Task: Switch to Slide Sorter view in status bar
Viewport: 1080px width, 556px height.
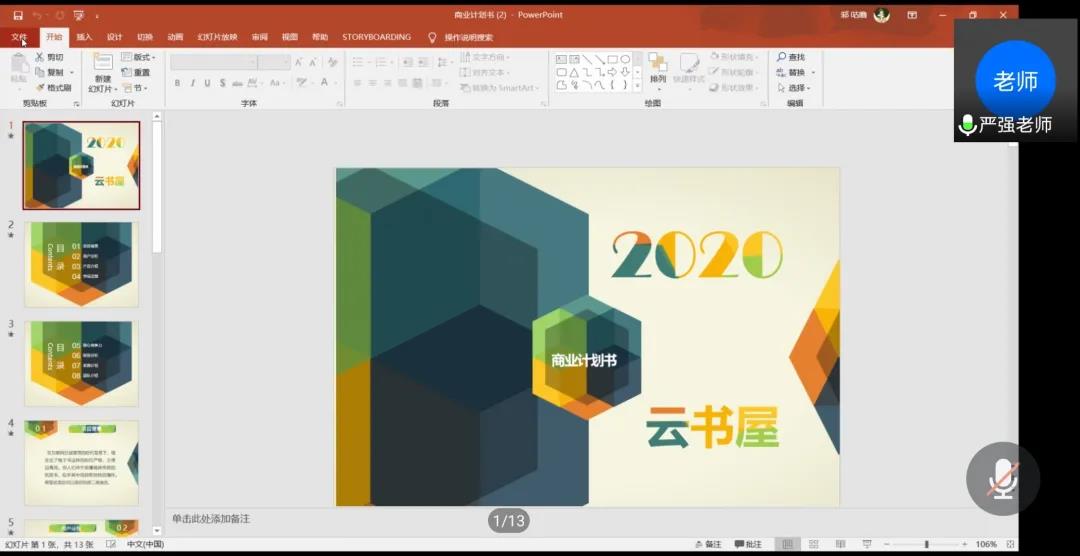Action: tap(812, 544)
